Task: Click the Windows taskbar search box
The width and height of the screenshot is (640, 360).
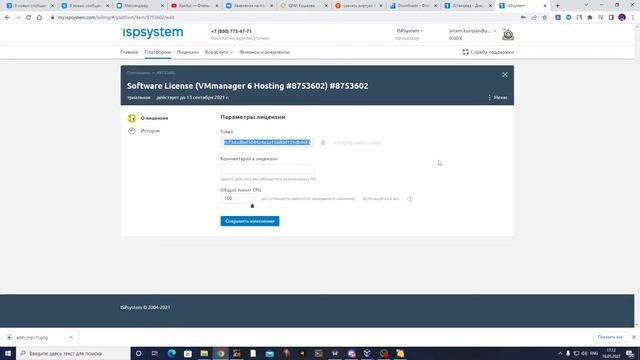Action: [73, 353]
